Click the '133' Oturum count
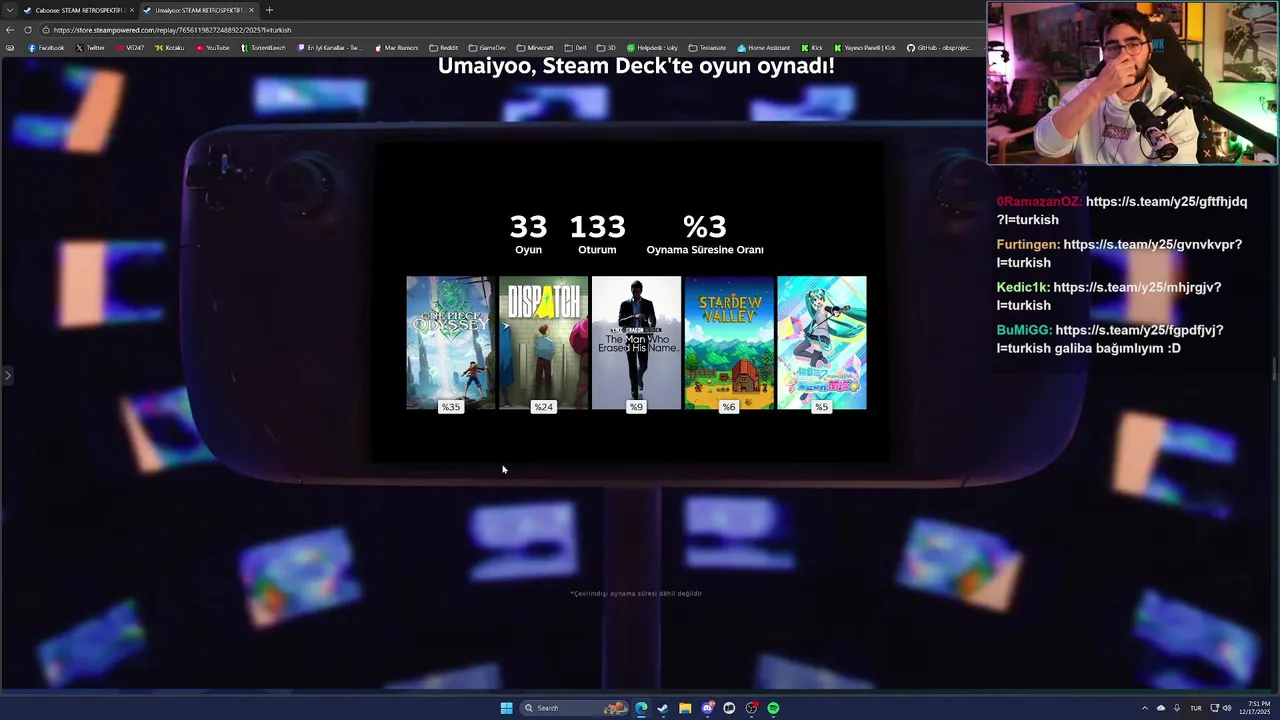Image resolution: width=1280 pixels, height=720 pixels. click(x=597, y=227)
